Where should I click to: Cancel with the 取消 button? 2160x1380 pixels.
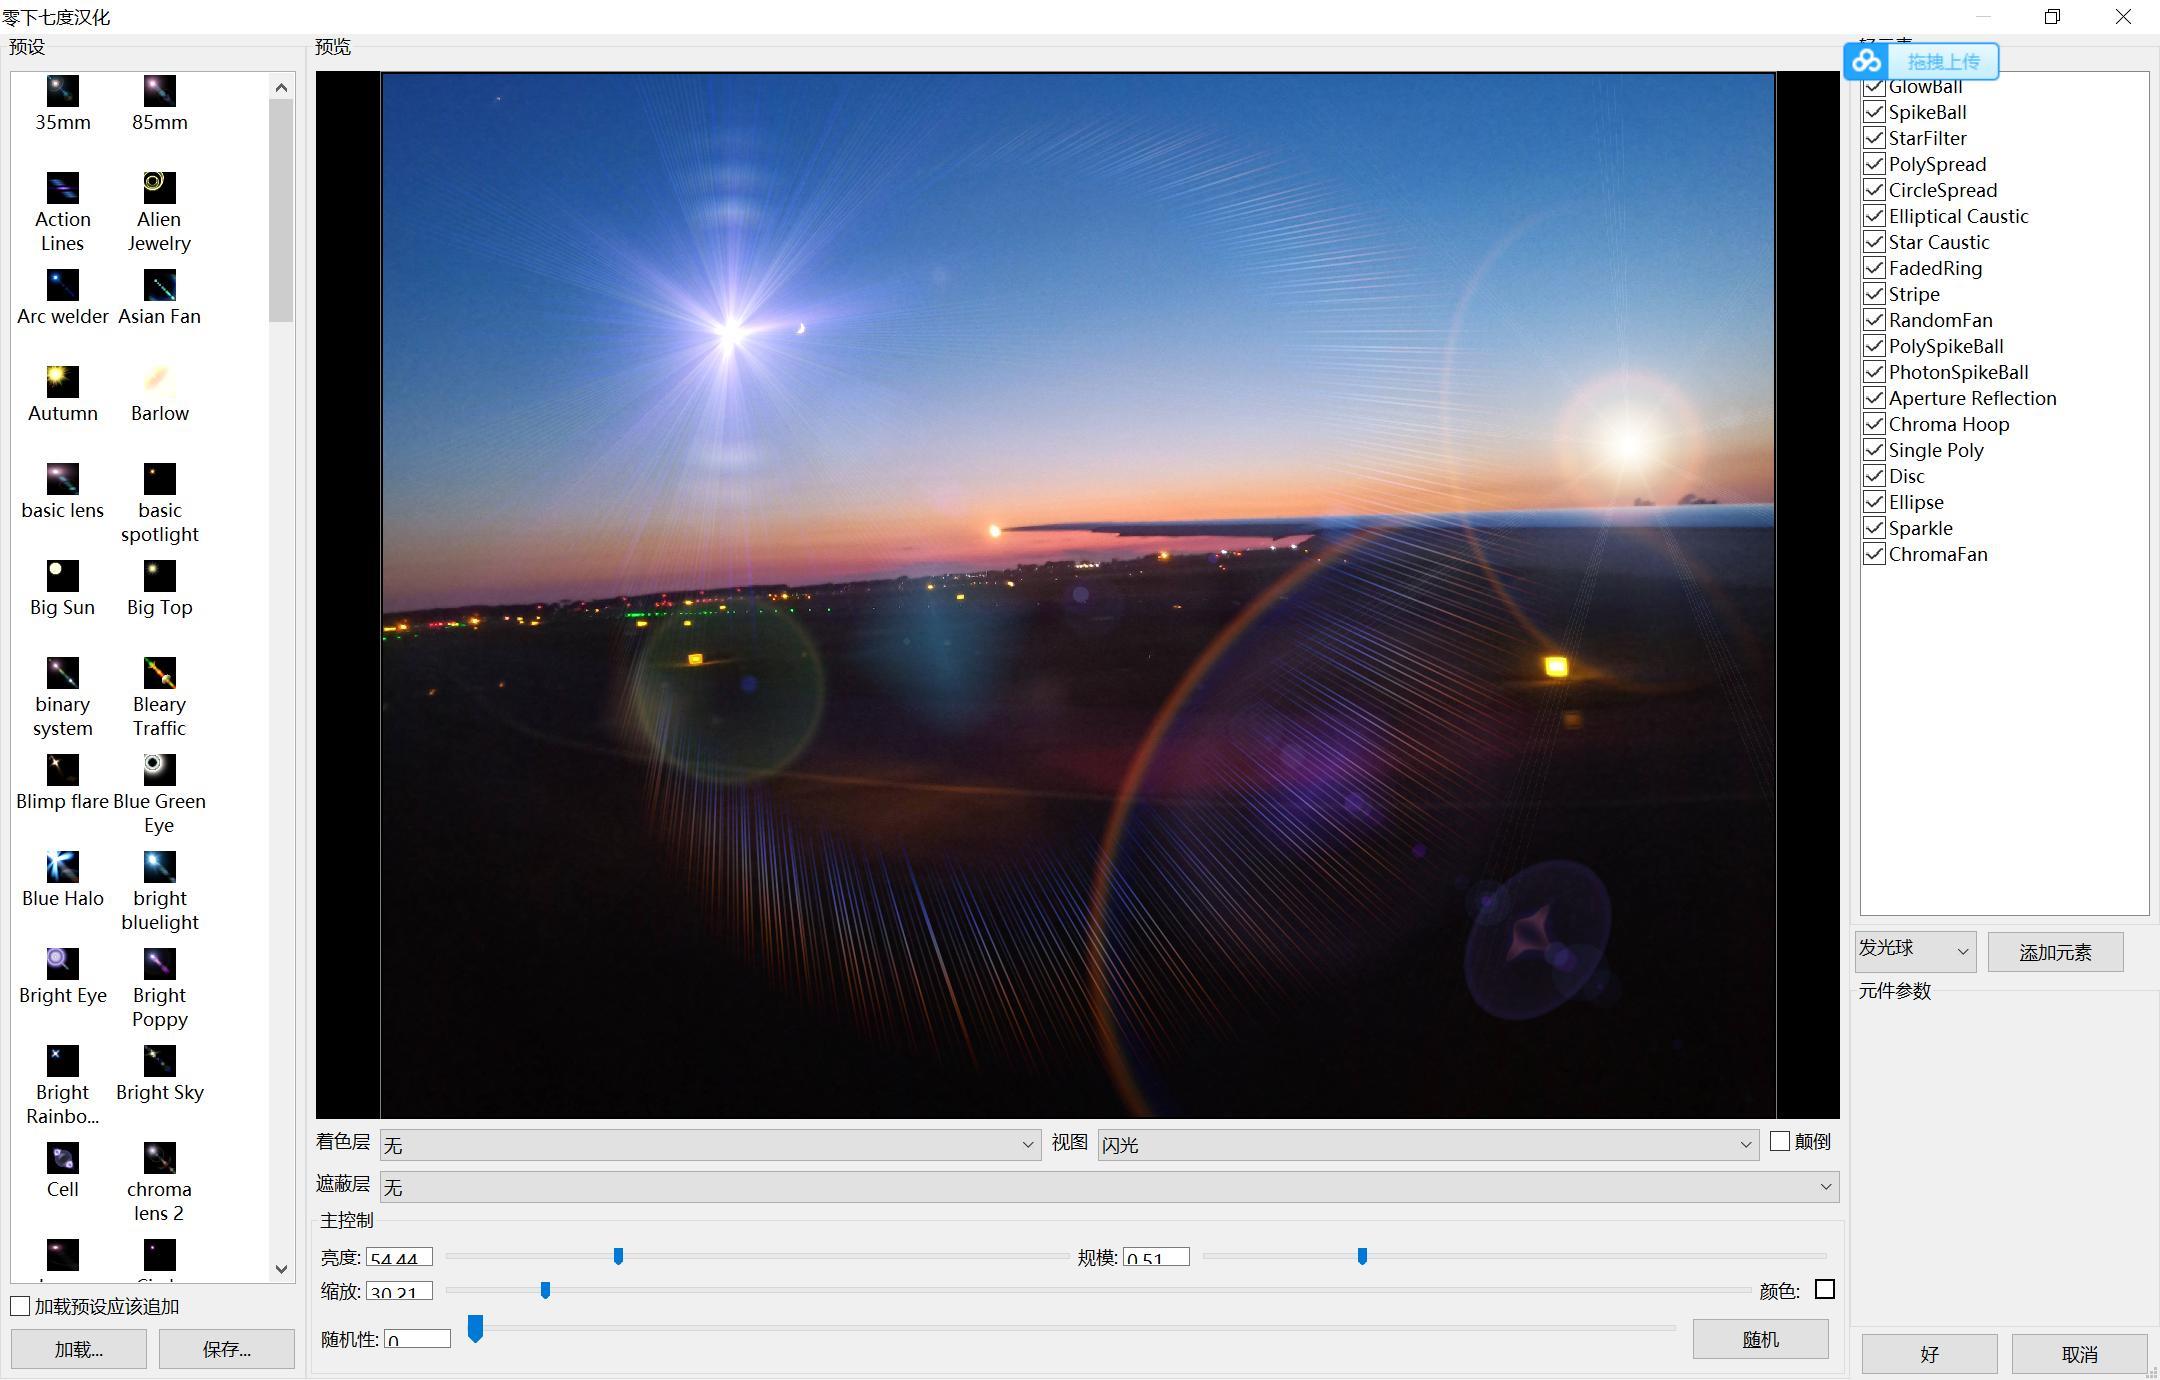pos(2079,1354)
